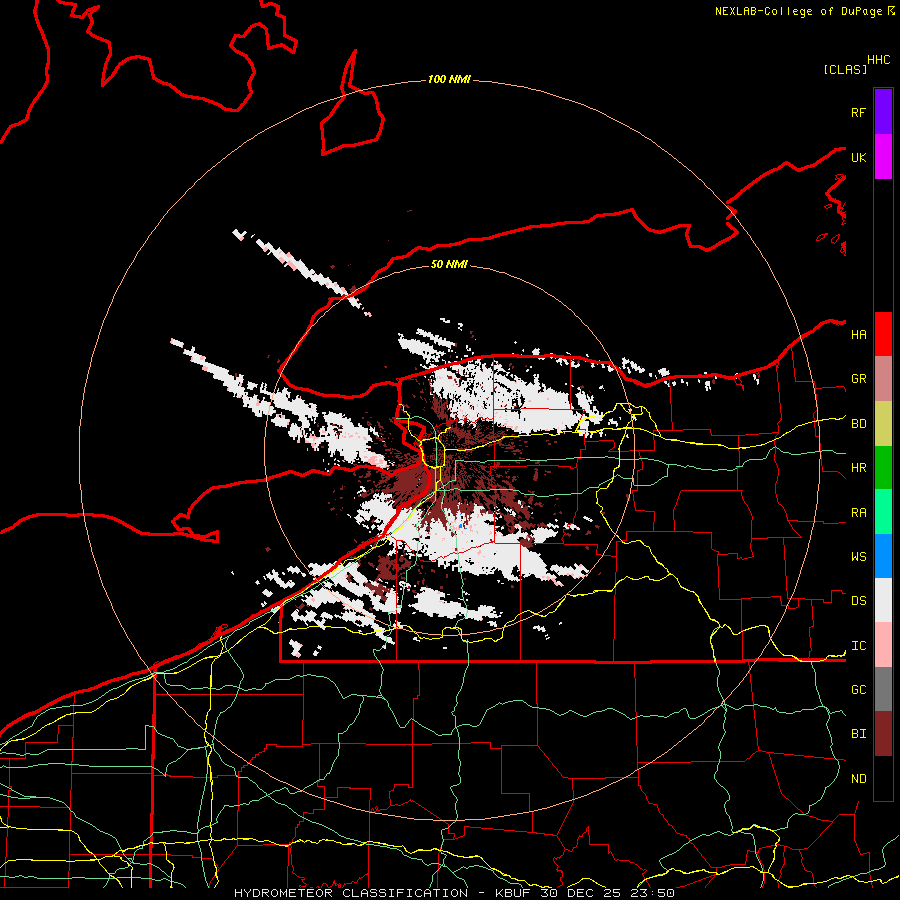Click the IC legend label

click(858, 645)
